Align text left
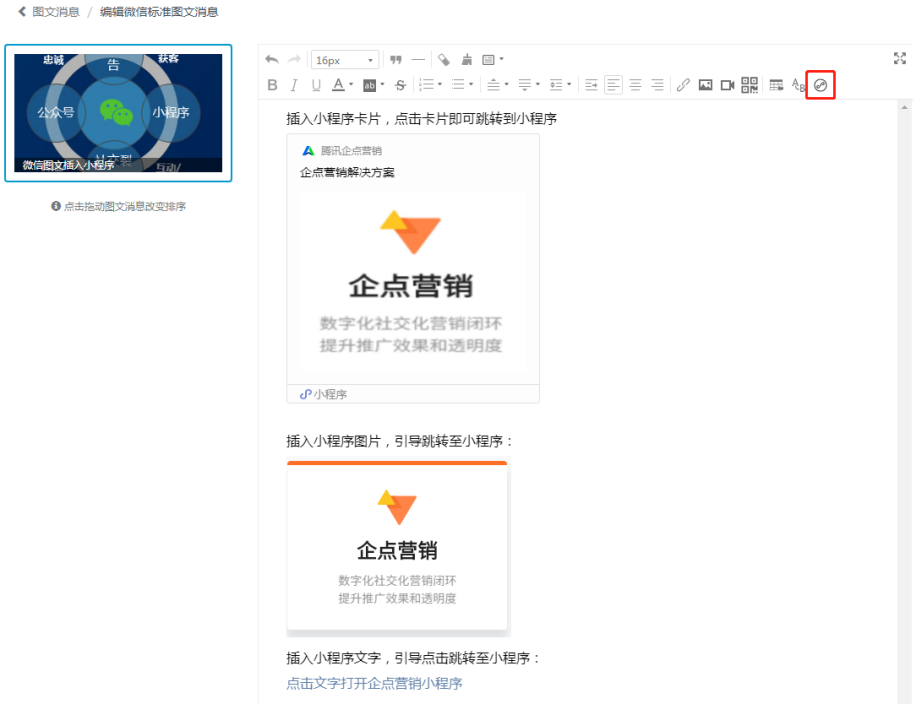916x704 pixels. (x=613, y=85)
